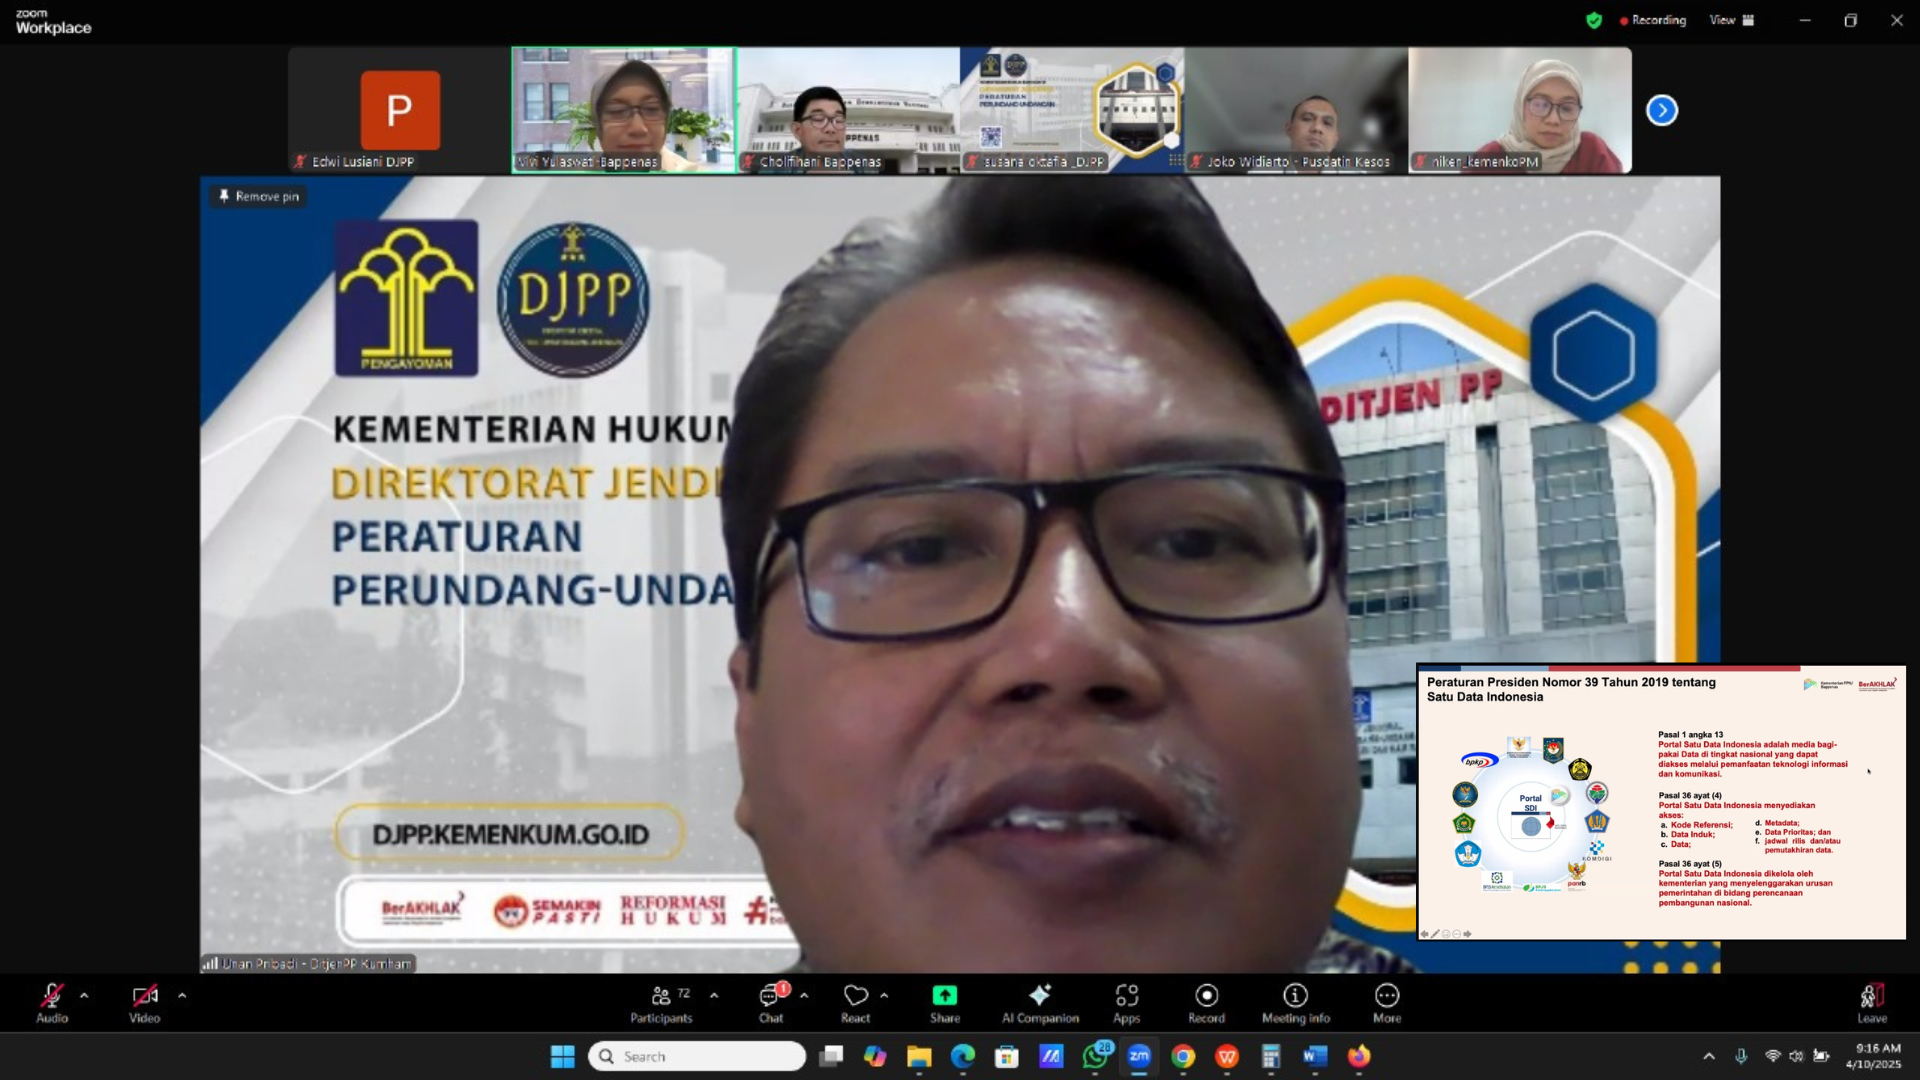Click the green encryption shield icon
Screen dimensions: 1920x1080
click(x=1594, y=20)
